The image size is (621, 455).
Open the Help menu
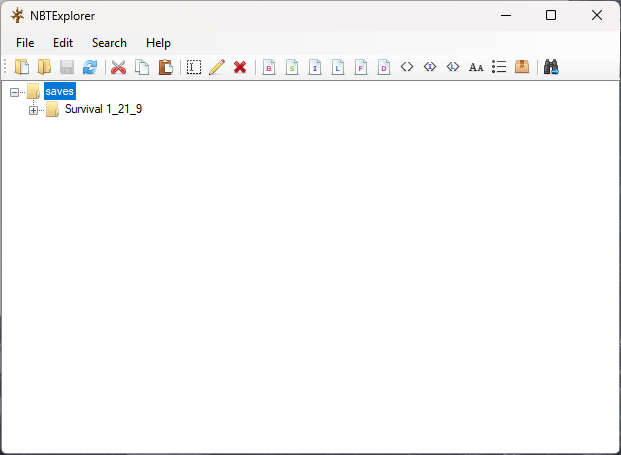click(158, 43)
